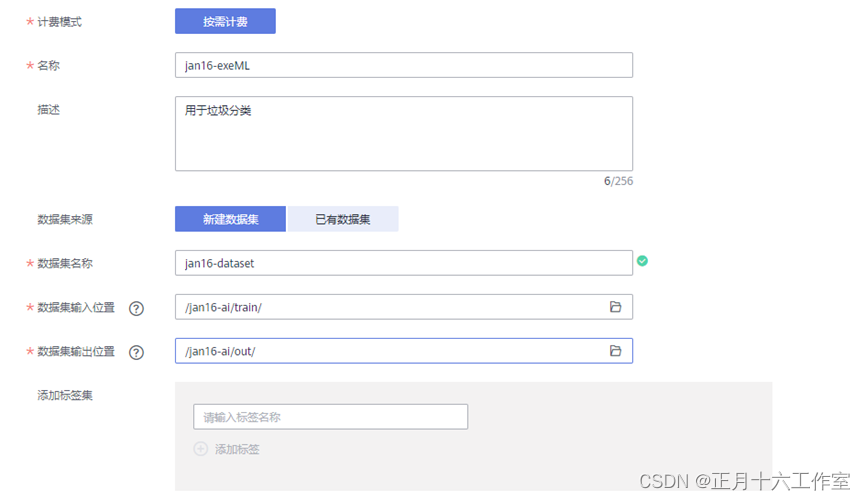Click the 6/256 character counter
The height and width of the screenshot is (500, 865).
click(x=618, y=181)
